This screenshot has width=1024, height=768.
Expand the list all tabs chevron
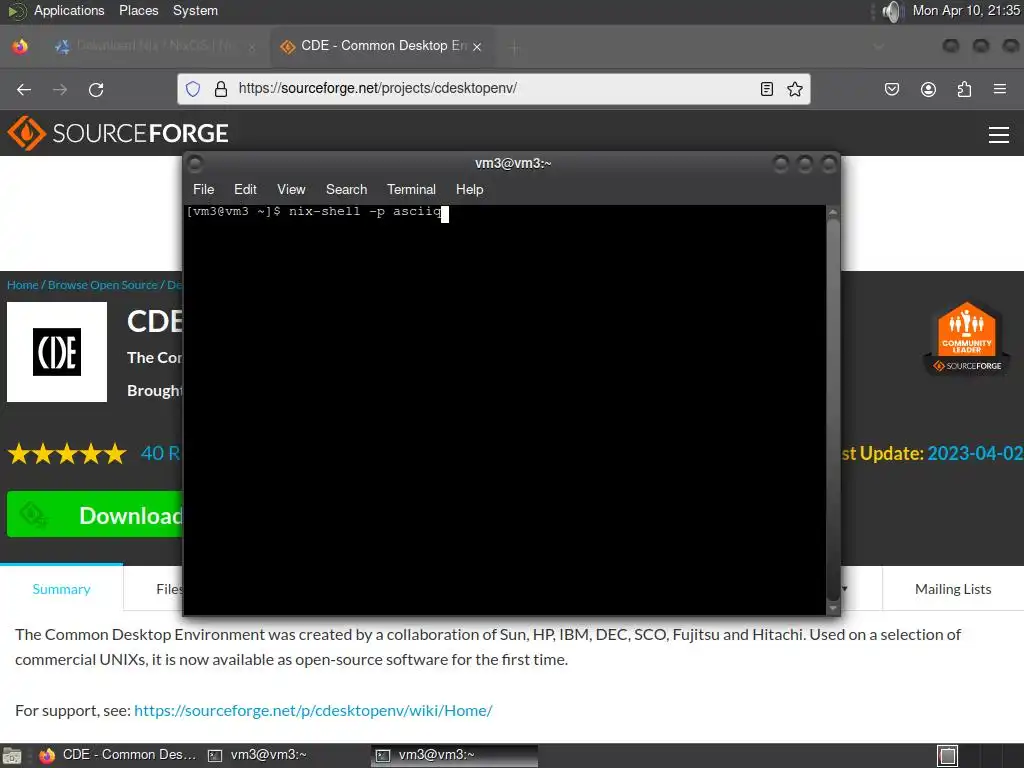click(879, 46)
